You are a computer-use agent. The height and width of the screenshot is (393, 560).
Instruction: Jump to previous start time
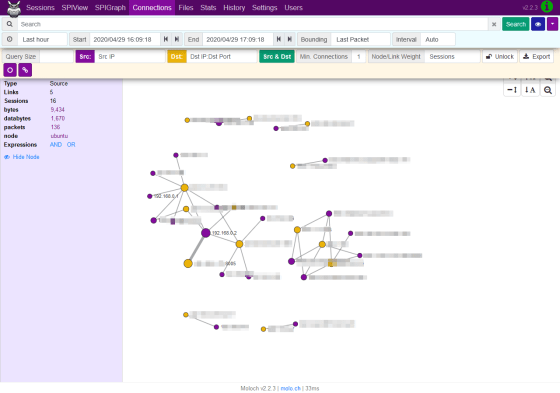point(166,39)
